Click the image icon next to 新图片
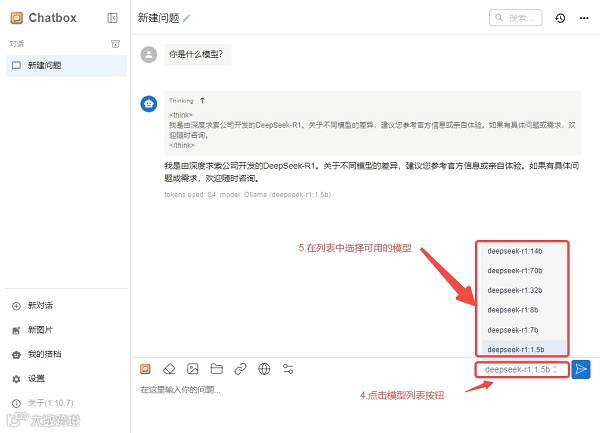 [x=16, y=330]
